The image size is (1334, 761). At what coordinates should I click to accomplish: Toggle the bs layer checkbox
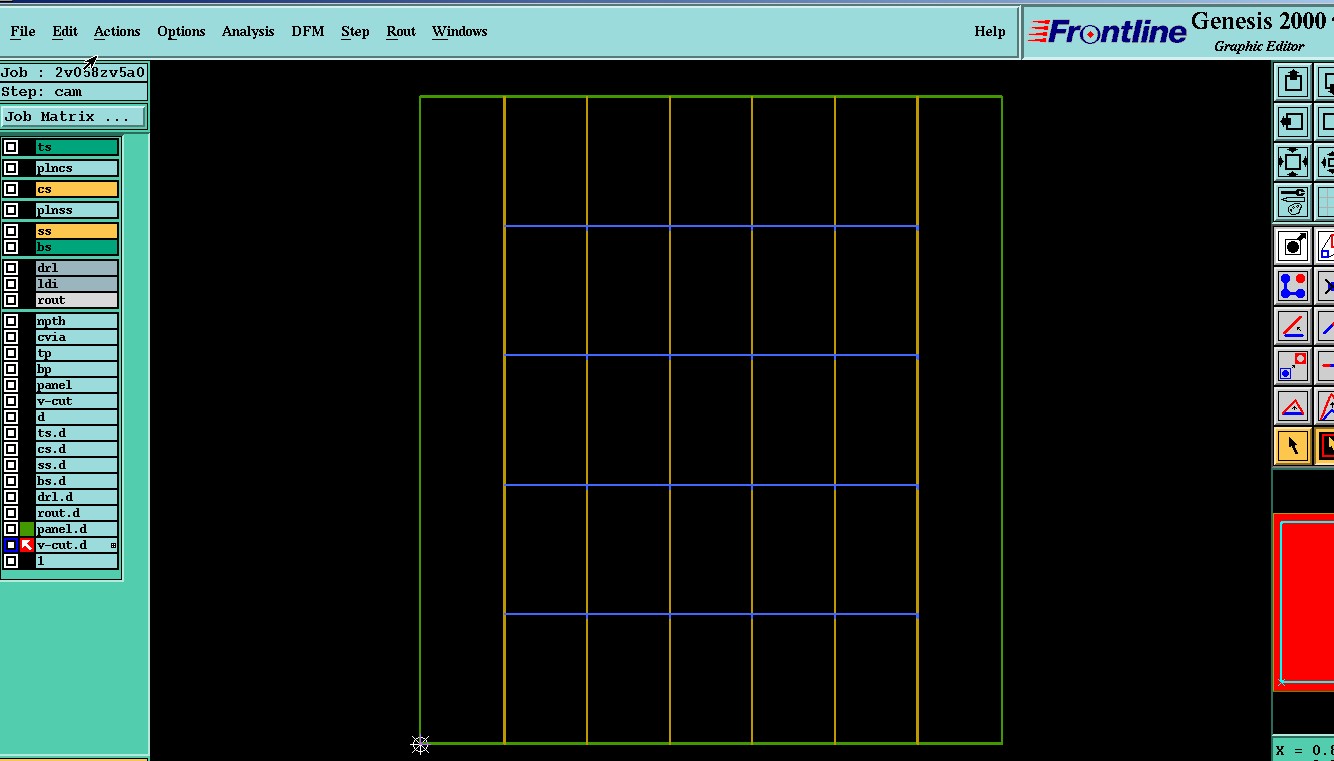pos(11,247)
